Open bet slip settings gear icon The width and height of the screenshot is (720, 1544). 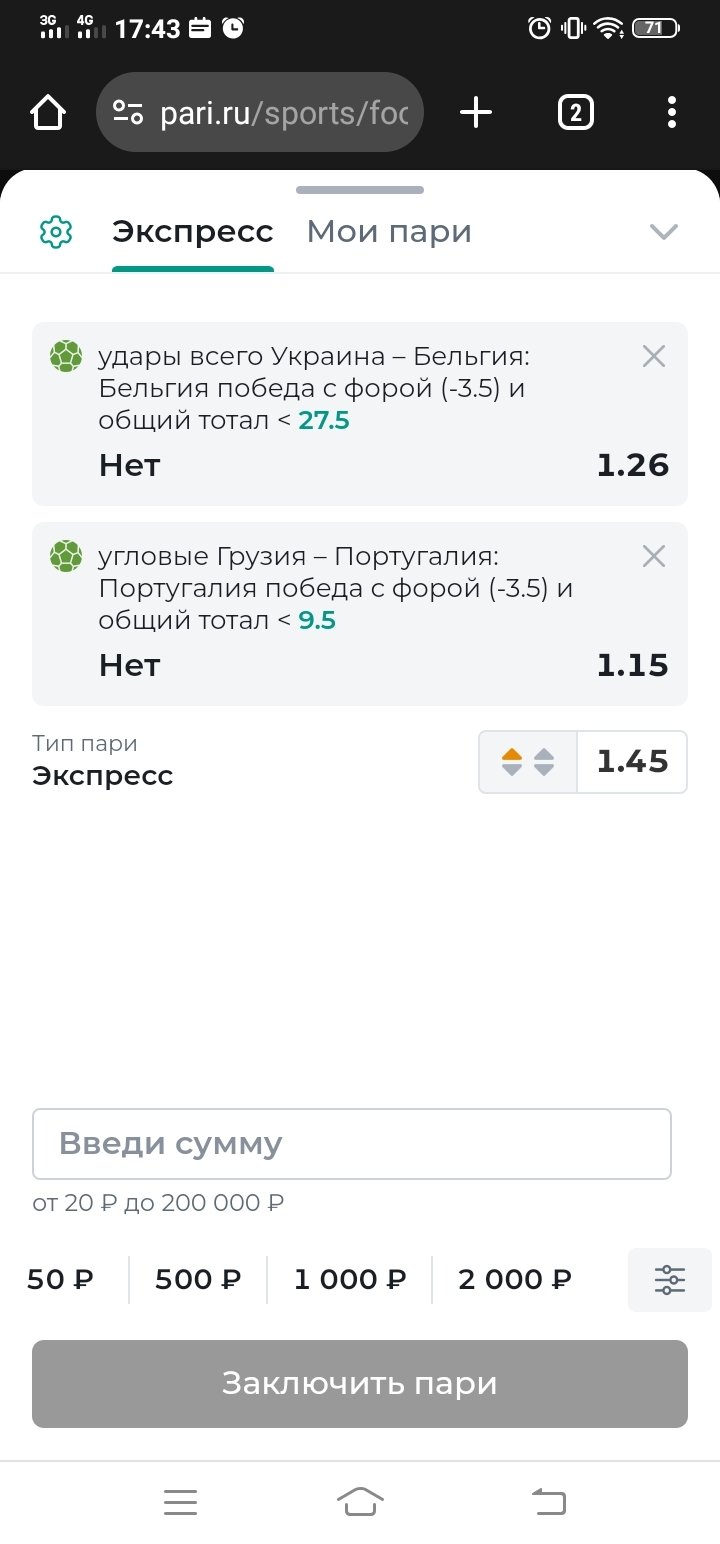pyautogui.click(x=56, y=232)
